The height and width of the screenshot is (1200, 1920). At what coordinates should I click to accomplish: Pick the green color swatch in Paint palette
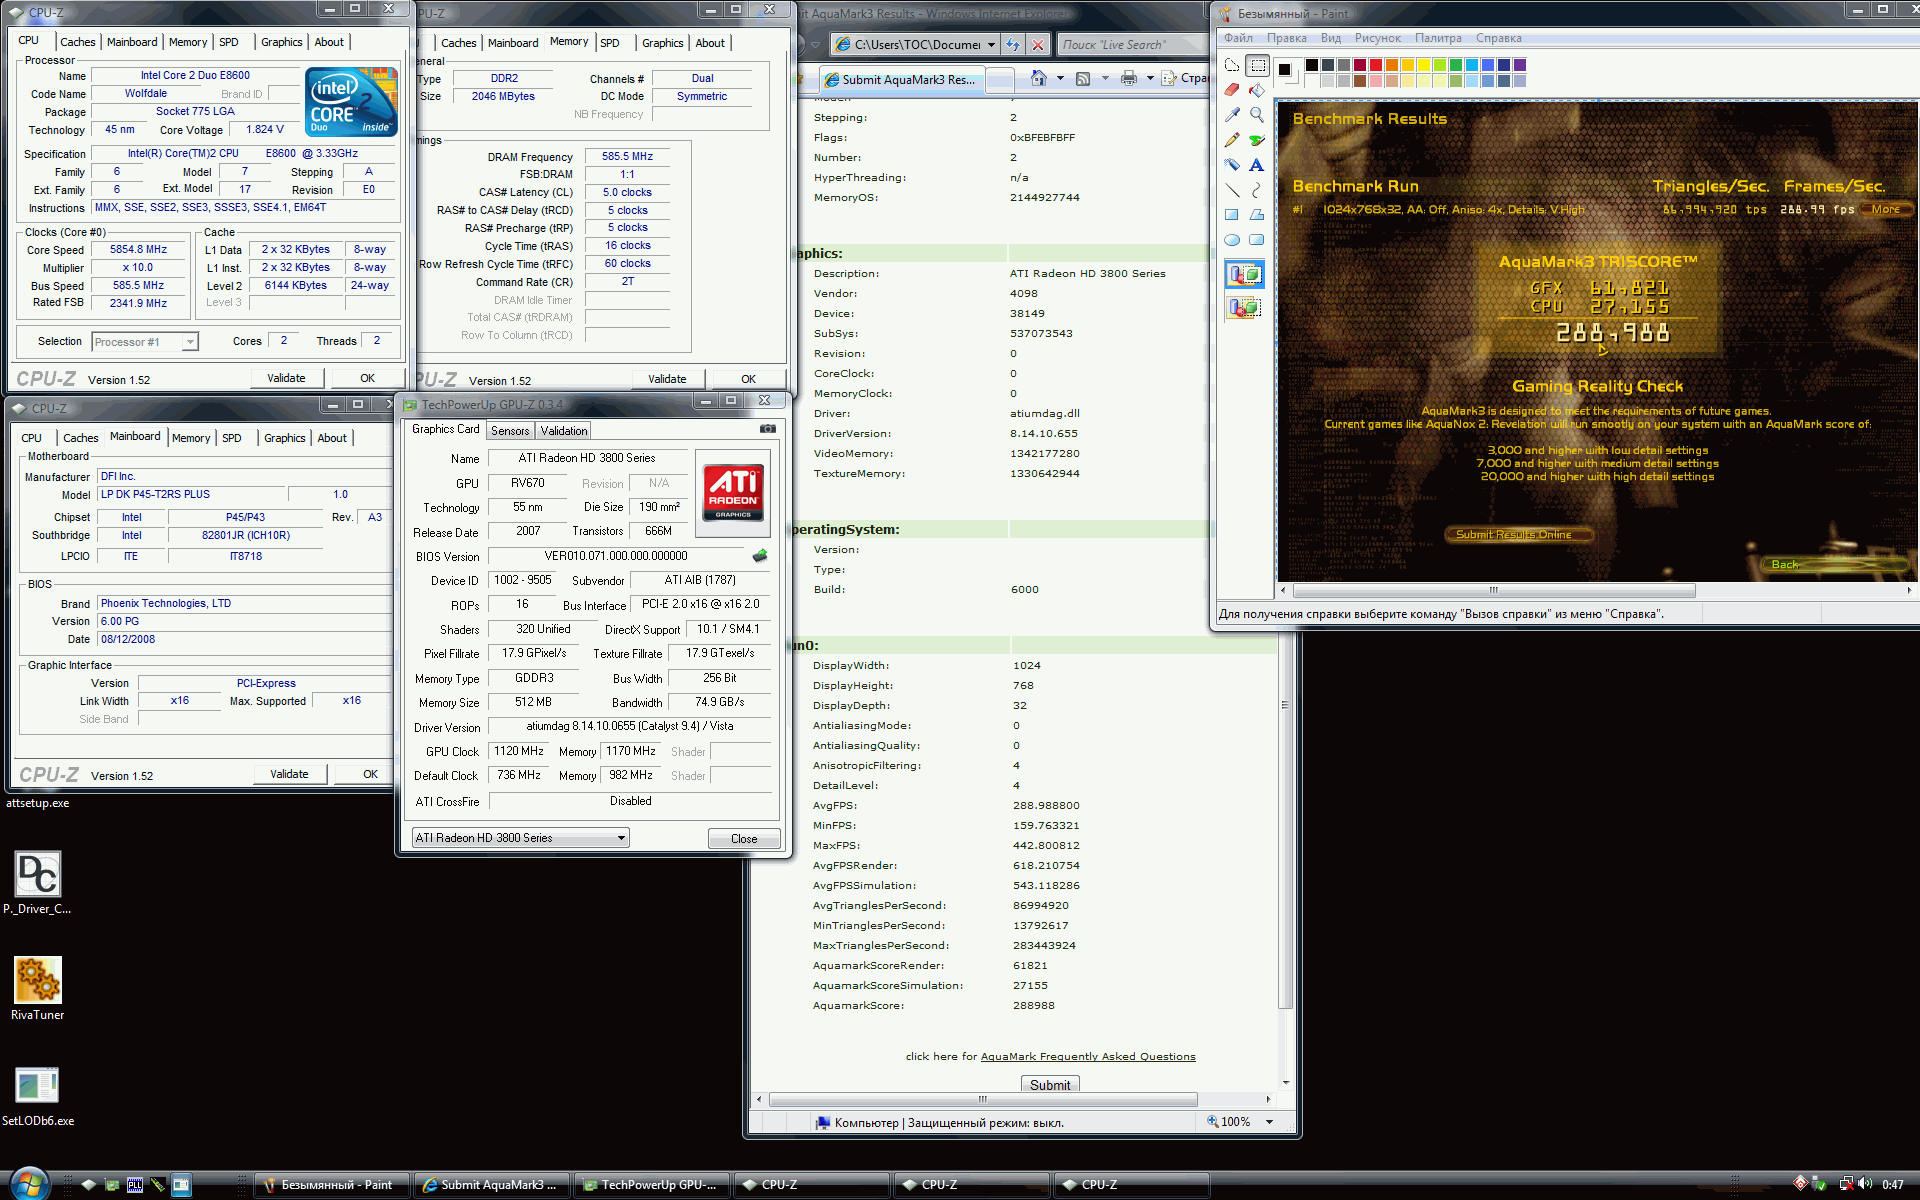[x=1456, y=65]
